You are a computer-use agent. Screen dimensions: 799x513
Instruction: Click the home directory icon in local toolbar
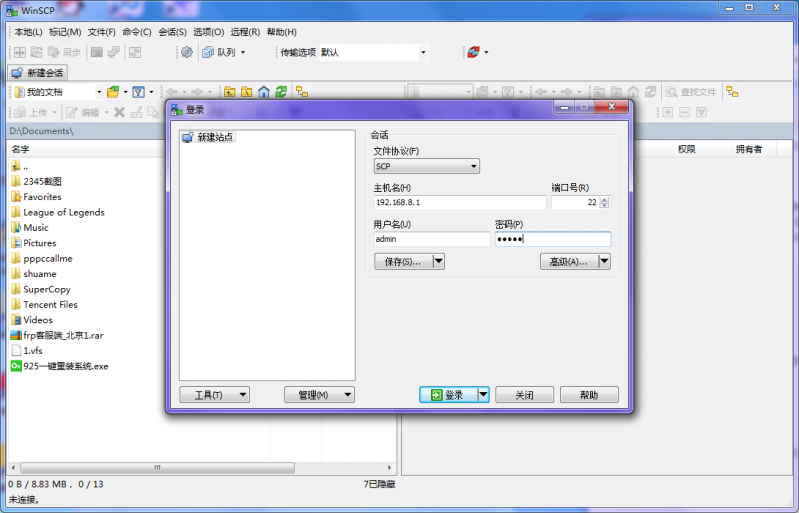coord(264,92)
